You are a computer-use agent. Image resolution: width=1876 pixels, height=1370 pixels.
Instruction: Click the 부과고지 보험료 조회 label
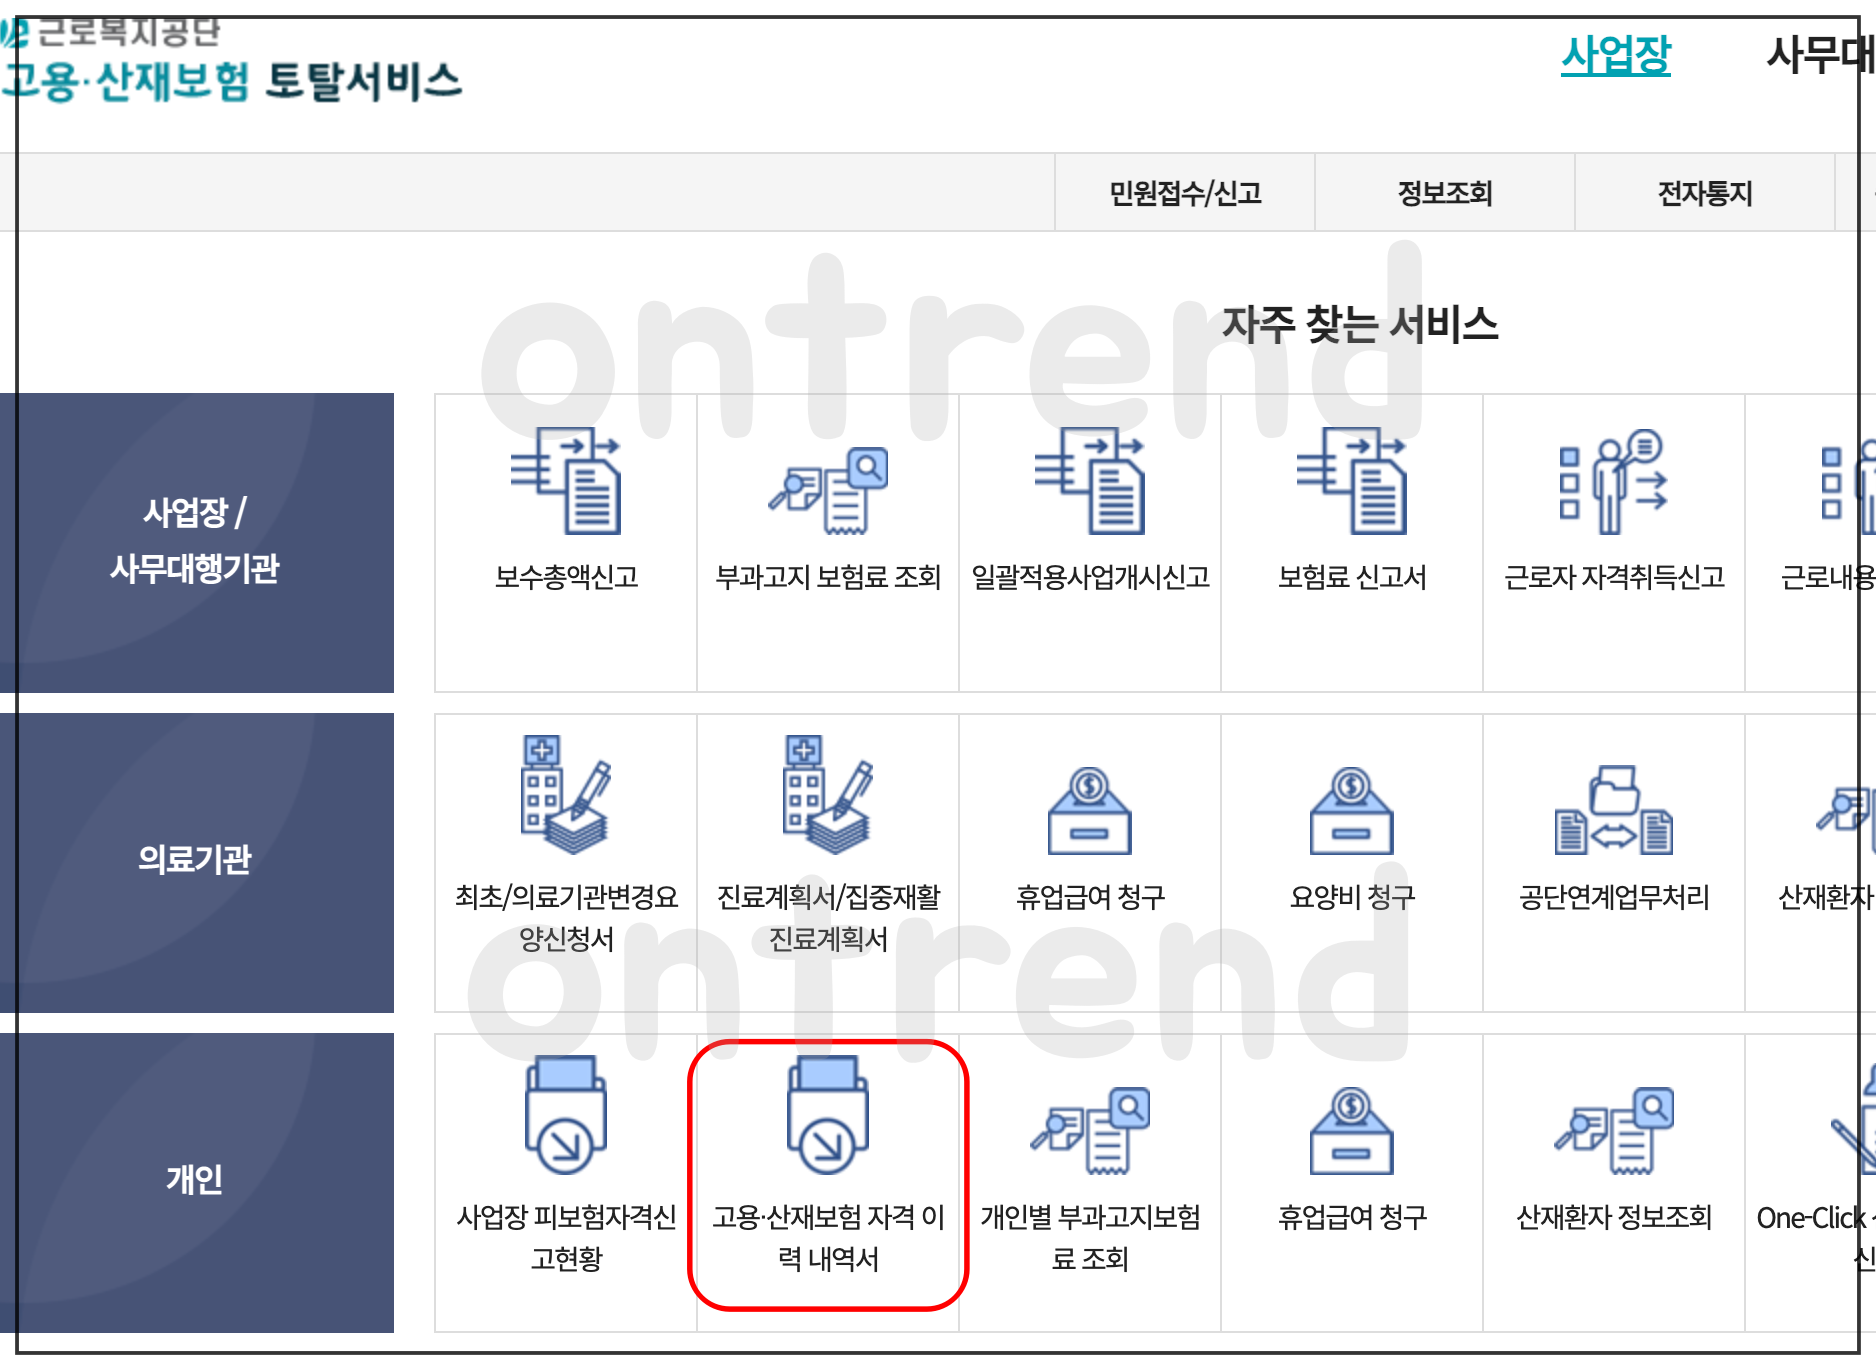point(828,577)
